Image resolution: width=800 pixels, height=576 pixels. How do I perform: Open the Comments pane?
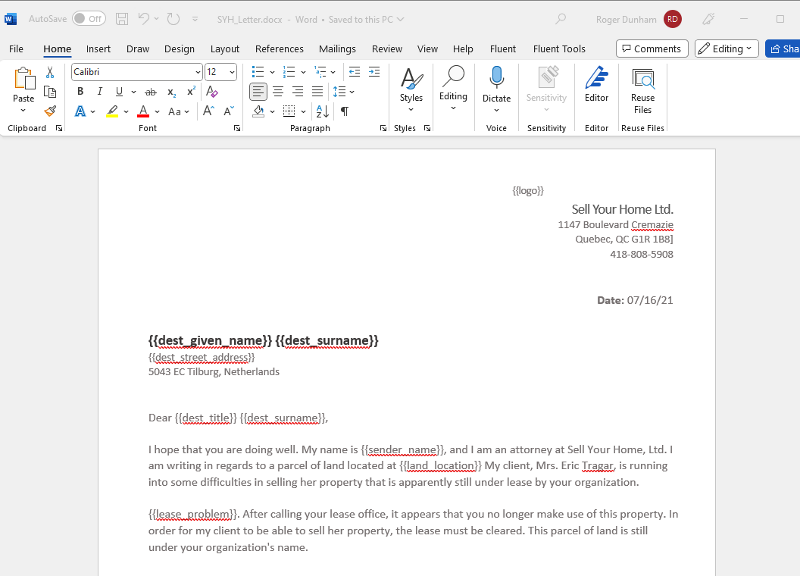tap(652, 49)
